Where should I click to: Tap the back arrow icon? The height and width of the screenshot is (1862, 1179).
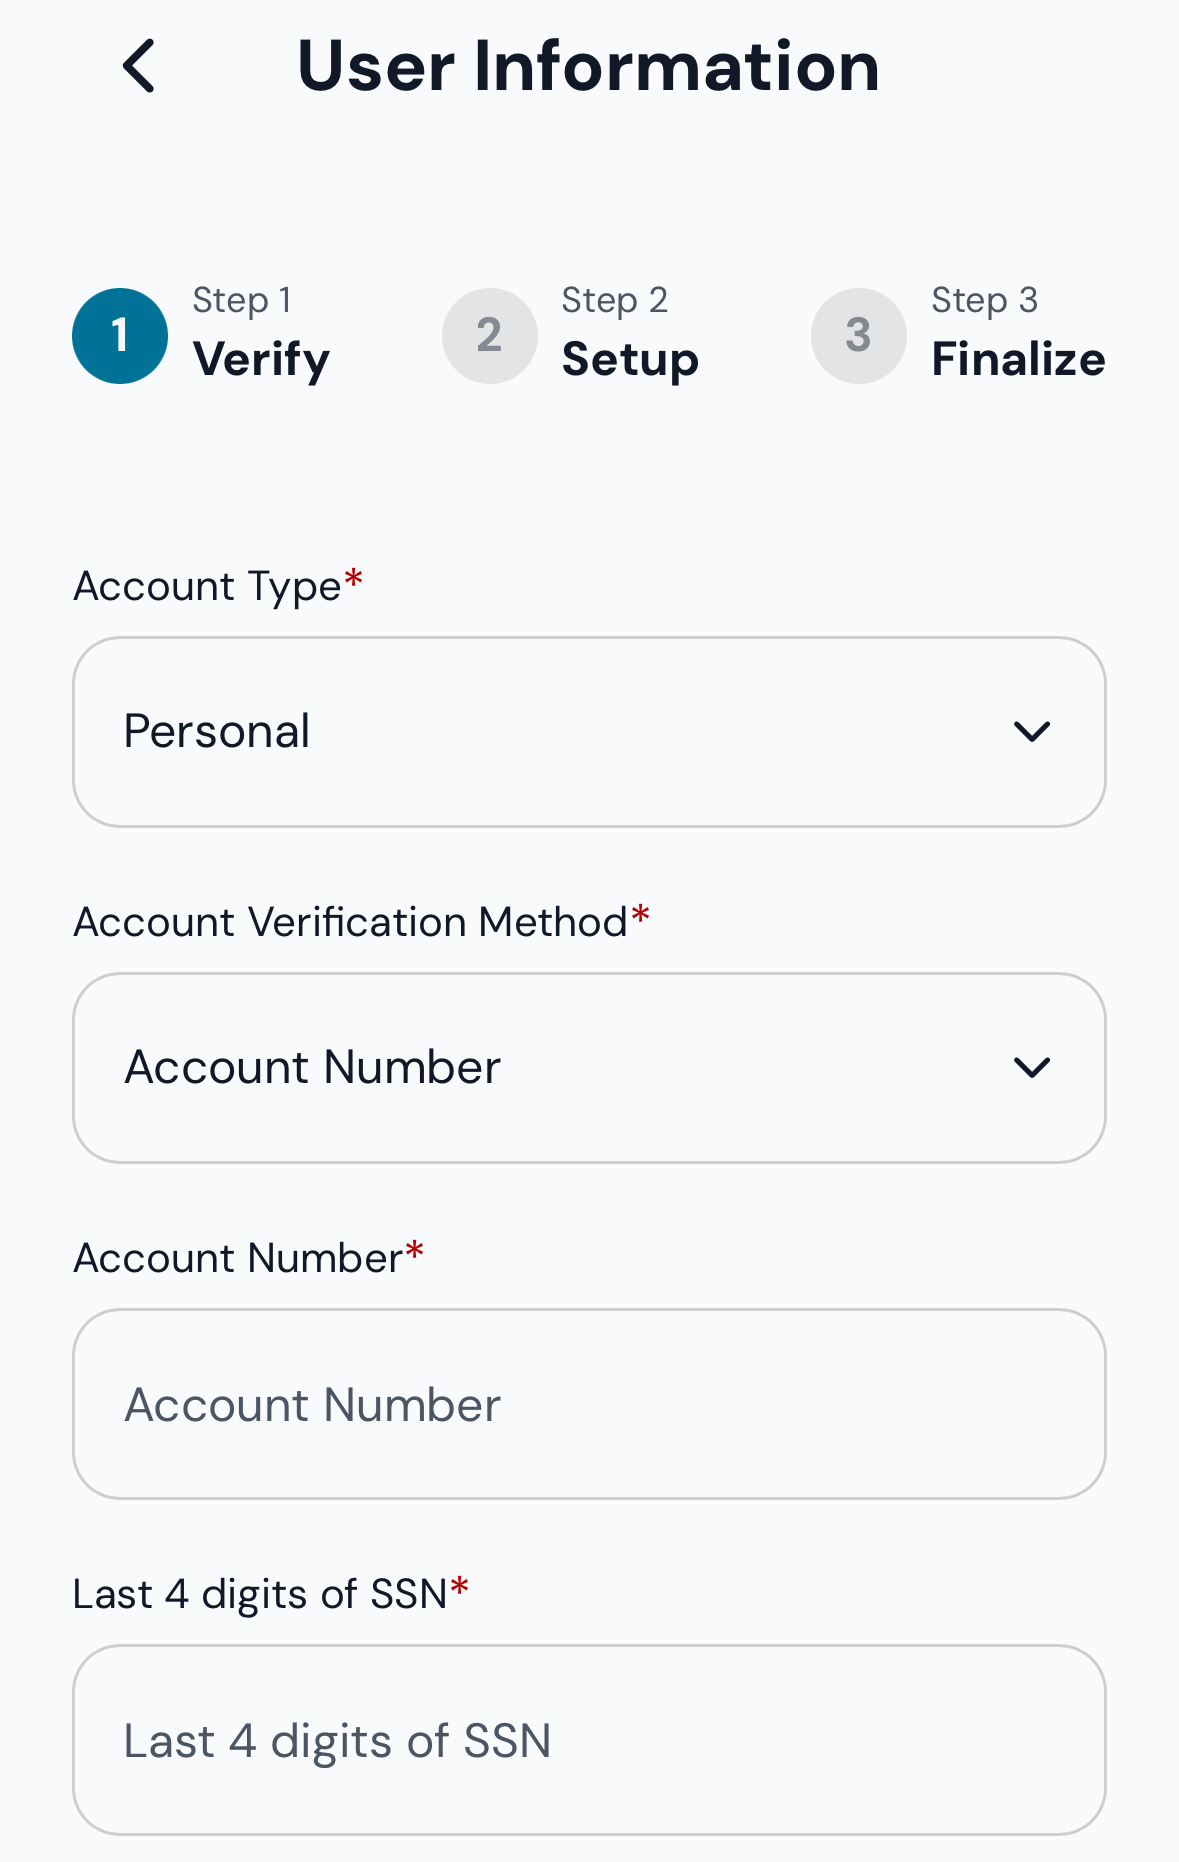139,66
